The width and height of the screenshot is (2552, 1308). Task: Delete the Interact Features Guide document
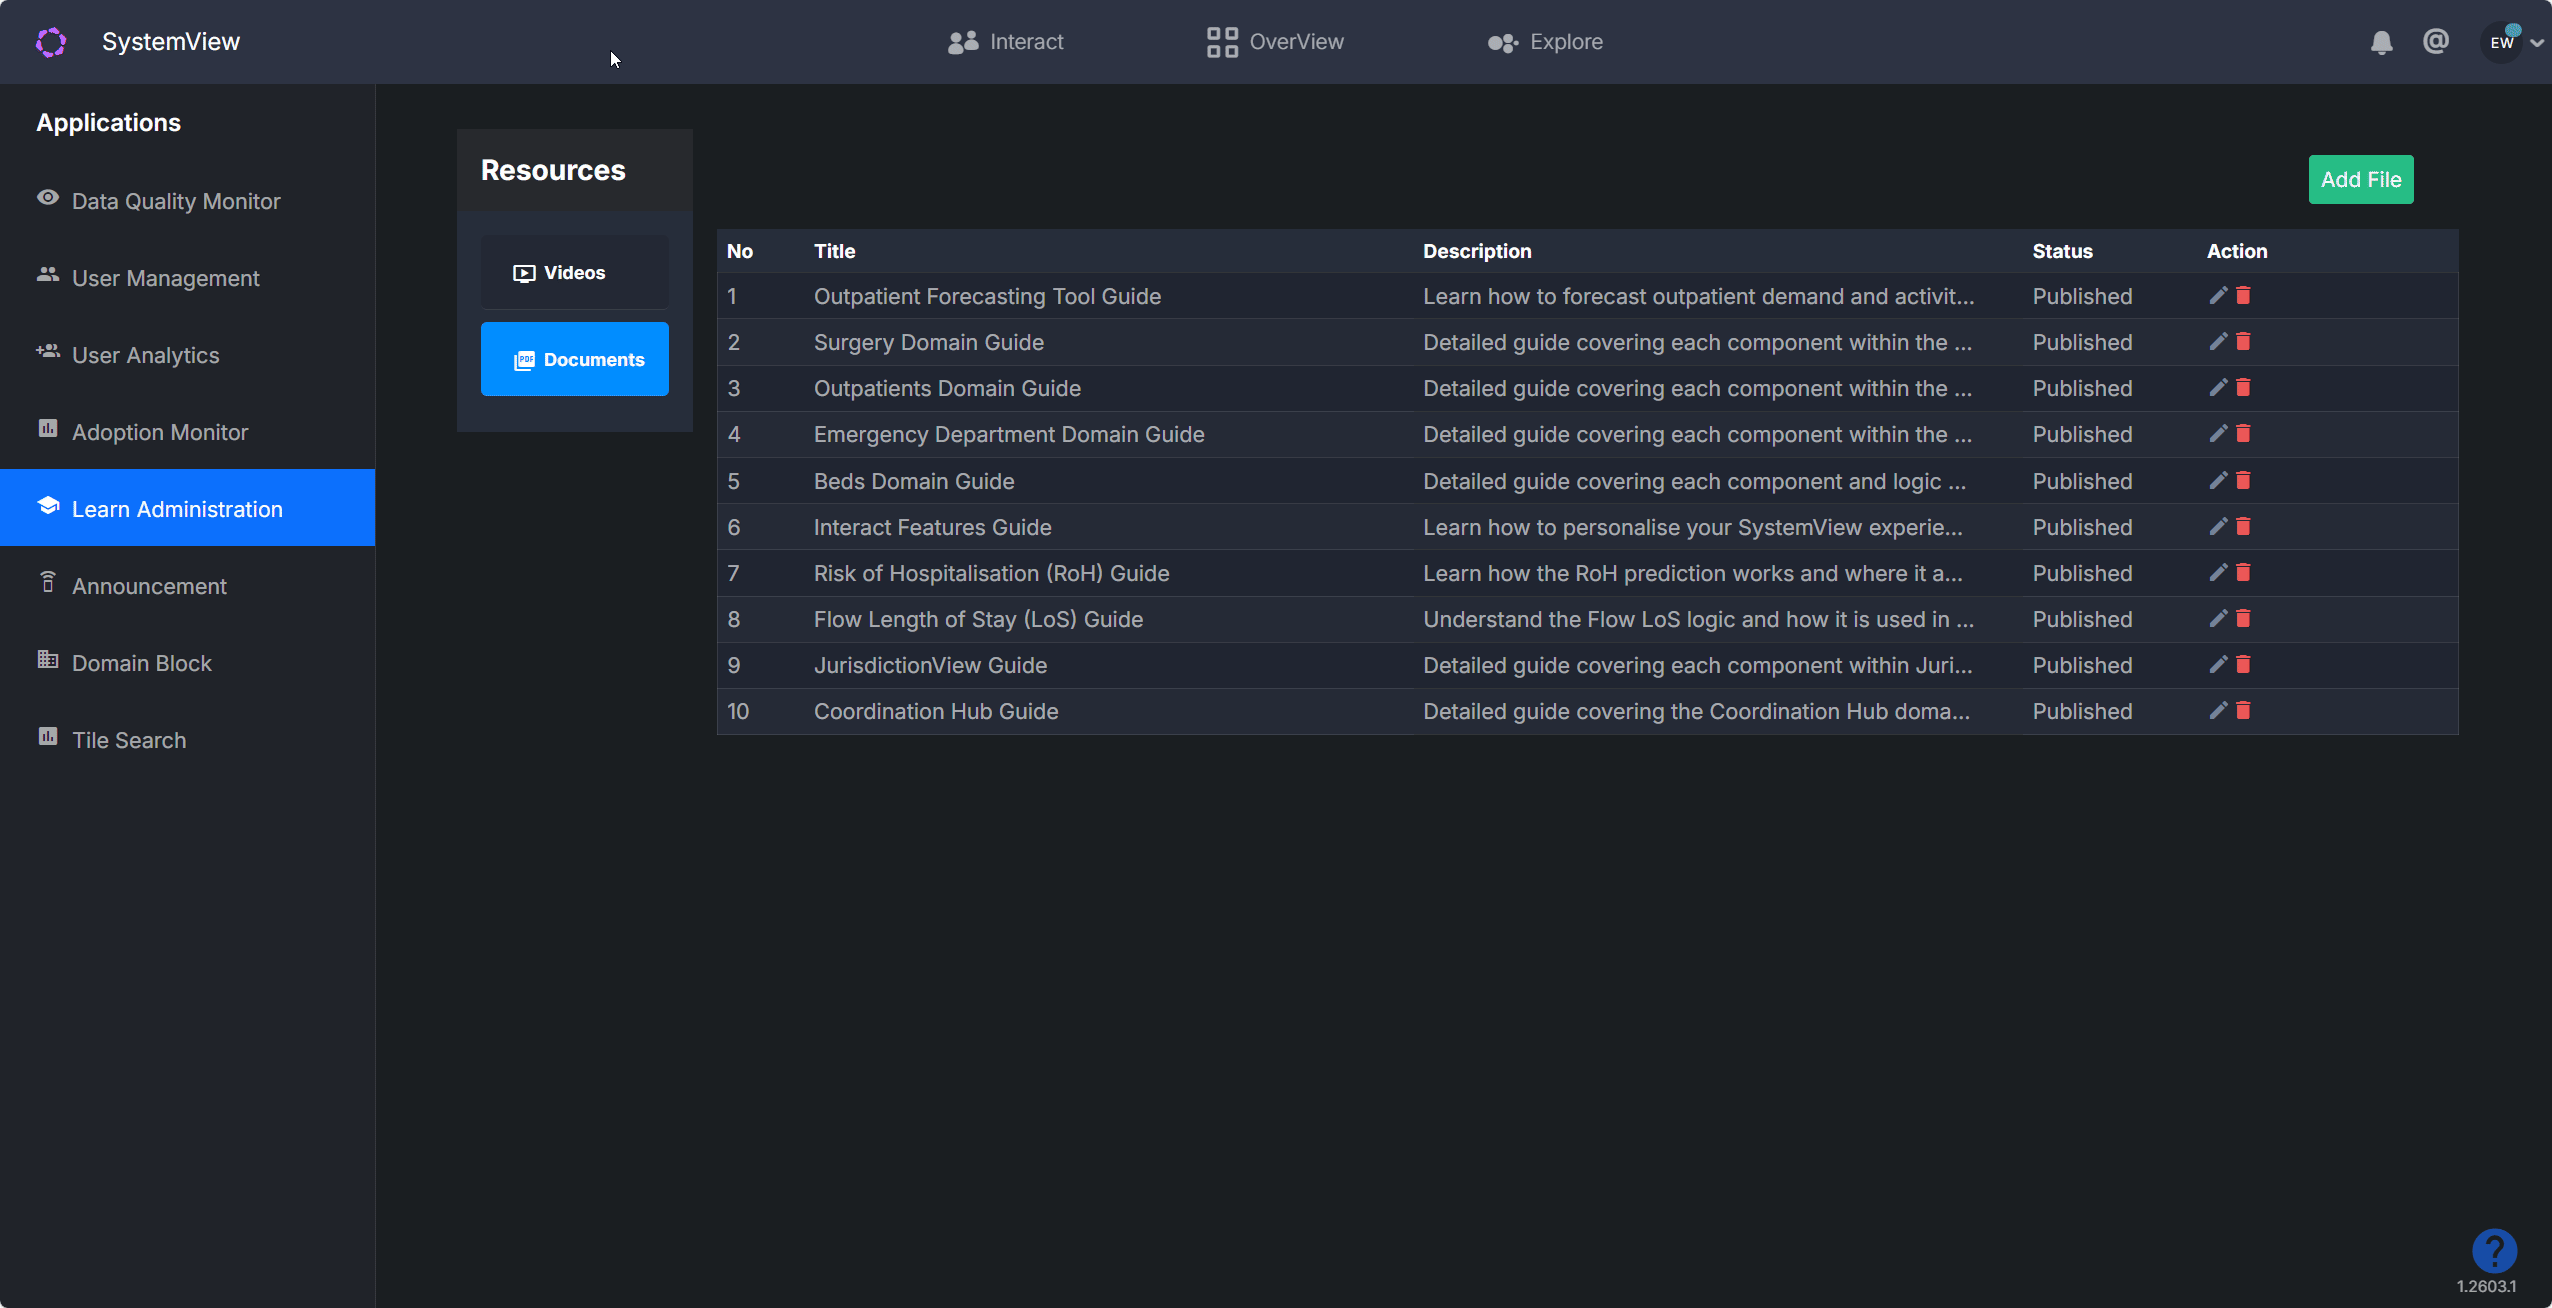[x=2243, y=527]
